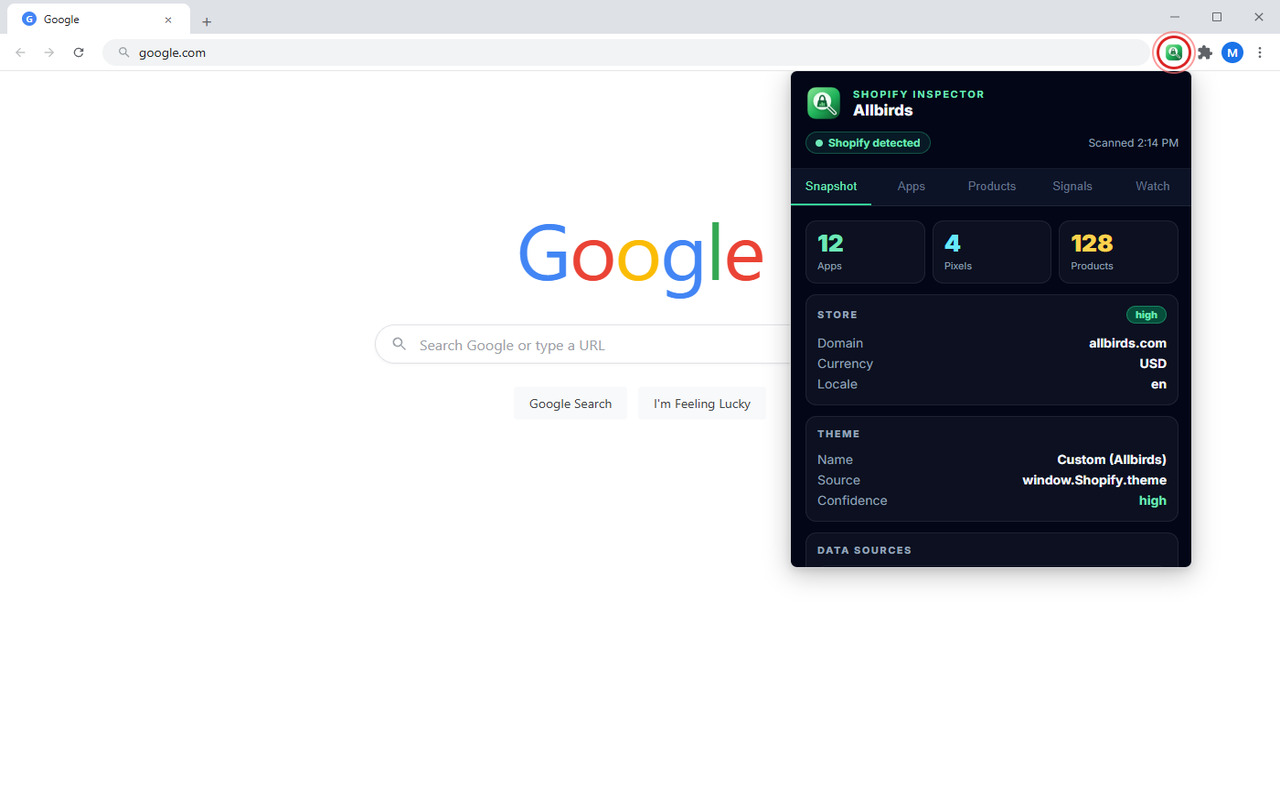Click the high badge in Store card
The image size is (1280, 800).
coord(1146,314)
